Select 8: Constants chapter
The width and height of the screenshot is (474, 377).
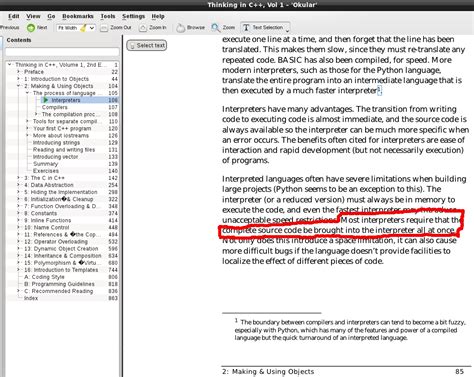click(x=40, y=213)
